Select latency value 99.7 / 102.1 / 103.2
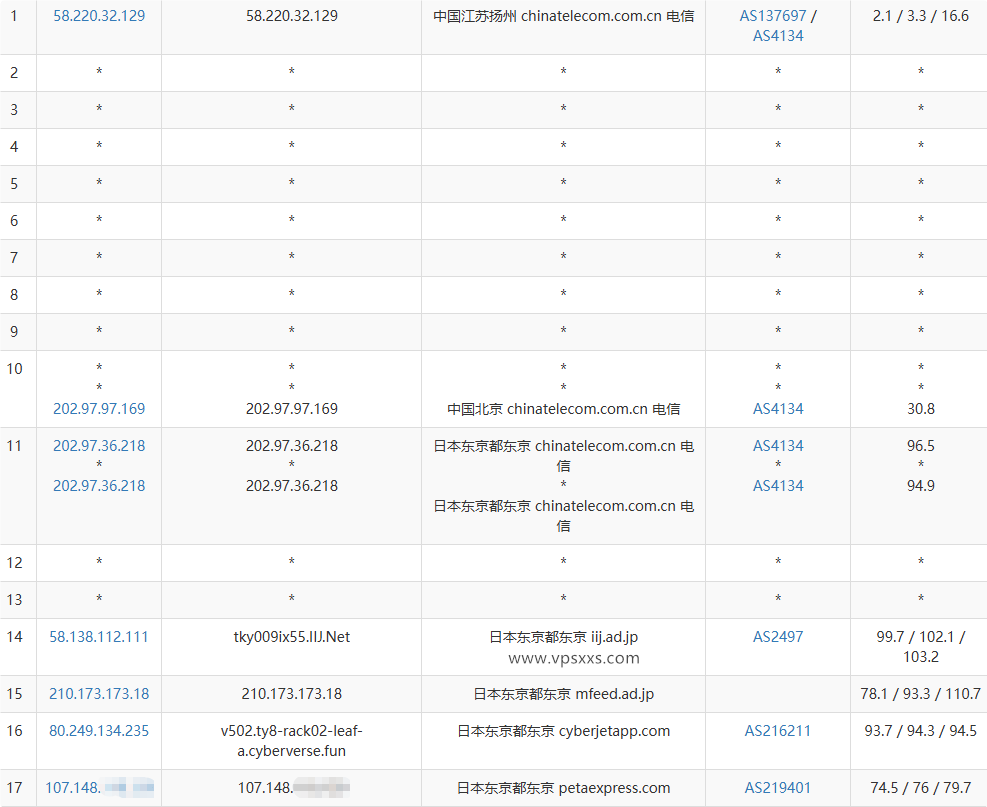The image size is (987, 807). coord(920,646)
